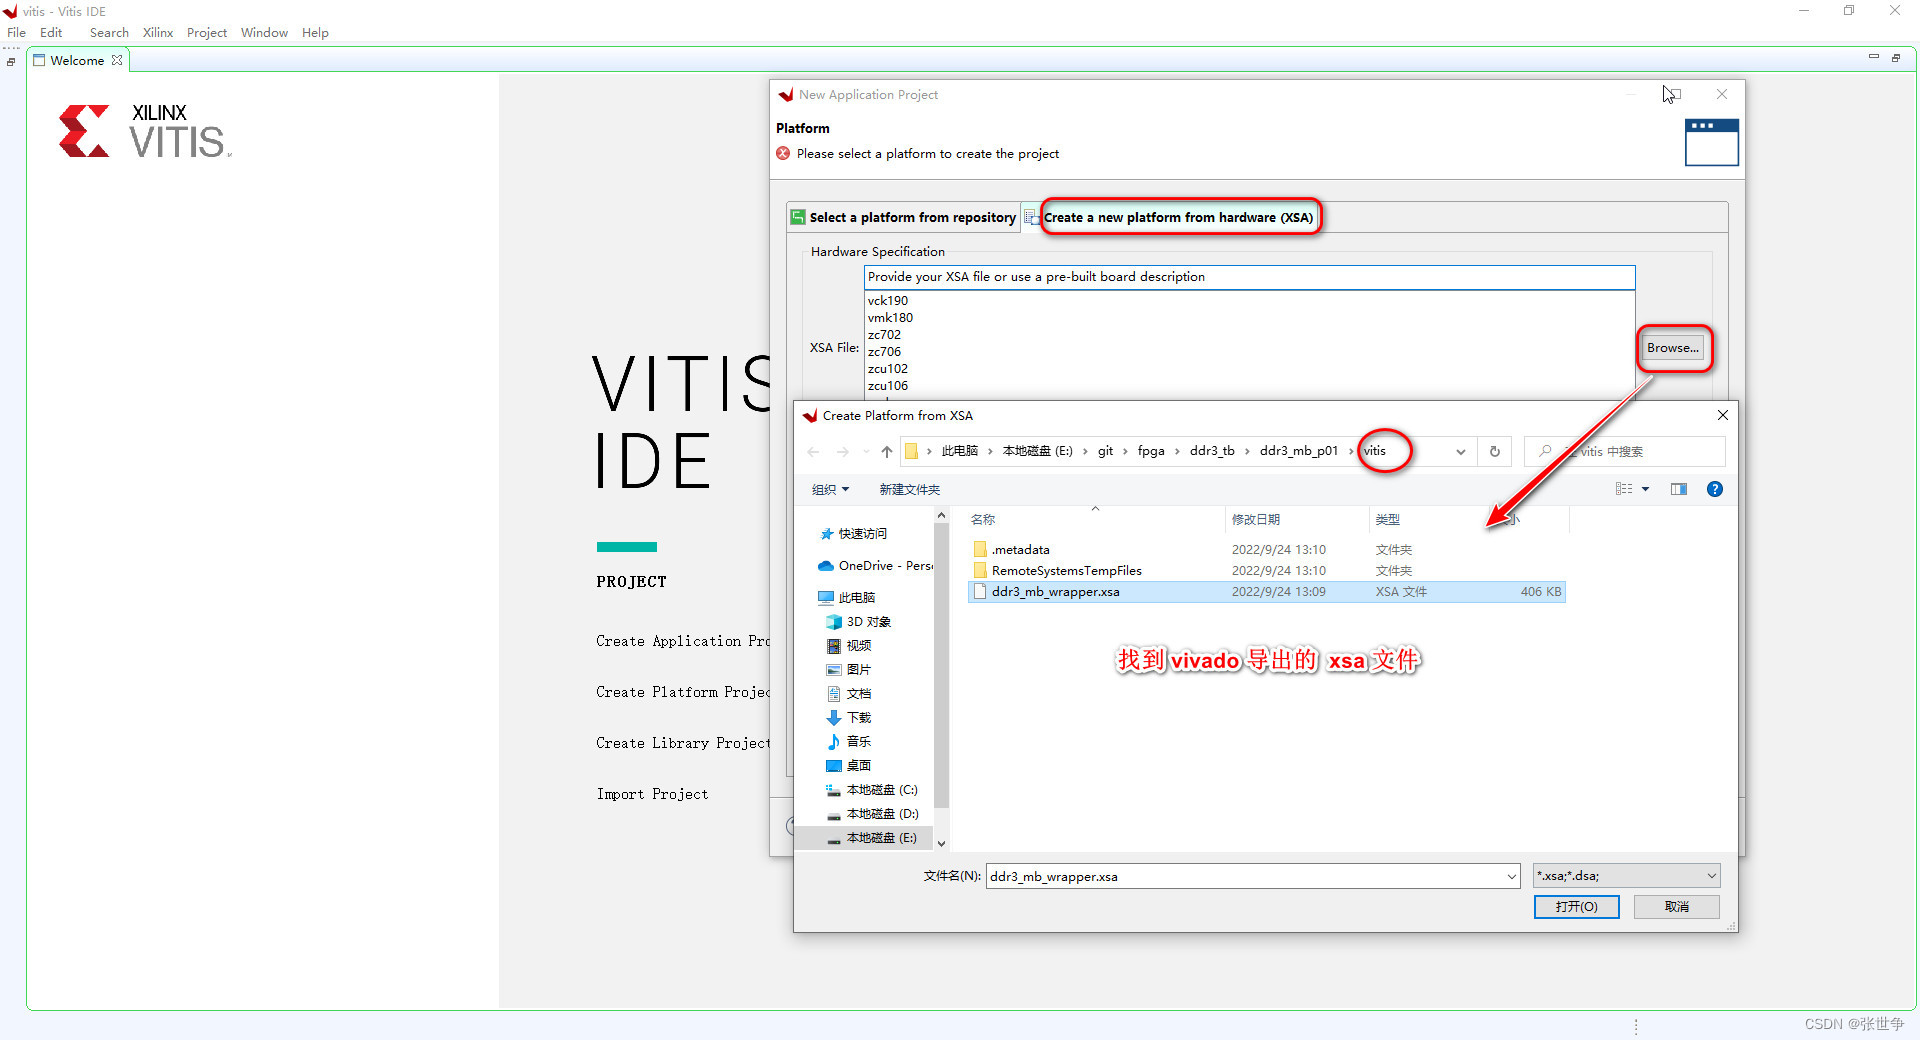The width and height of the screenshot is (1920, 1040).
Task: Click 此电脑 in the address breadcrumb
Action: pyautogui.click(x=959, y=452)
